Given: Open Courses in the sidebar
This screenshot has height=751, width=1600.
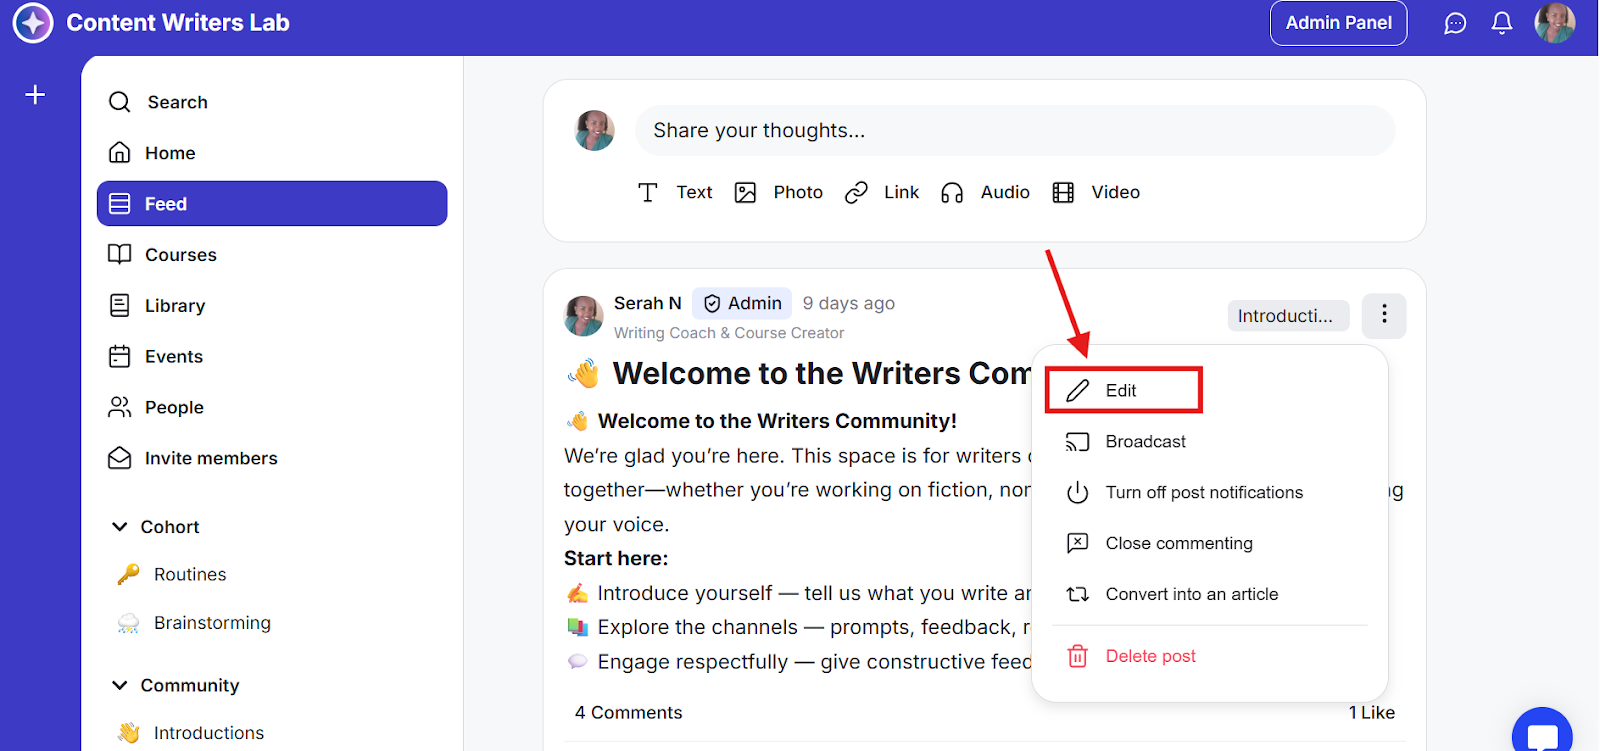Looking at the screenshot, I should point(272,254).
